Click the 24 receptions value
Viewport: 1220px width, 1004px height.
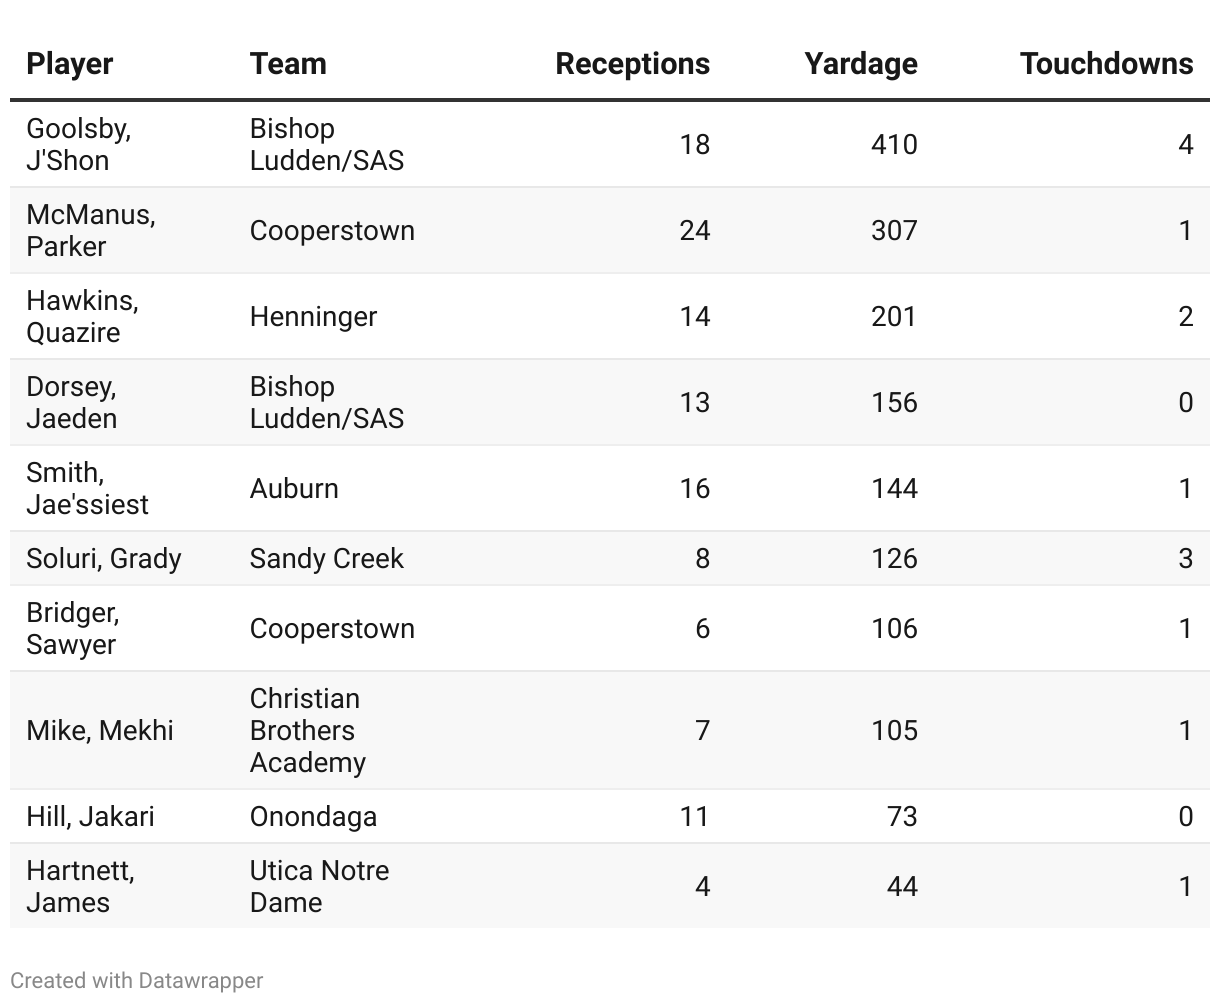[x=694, y=230]
